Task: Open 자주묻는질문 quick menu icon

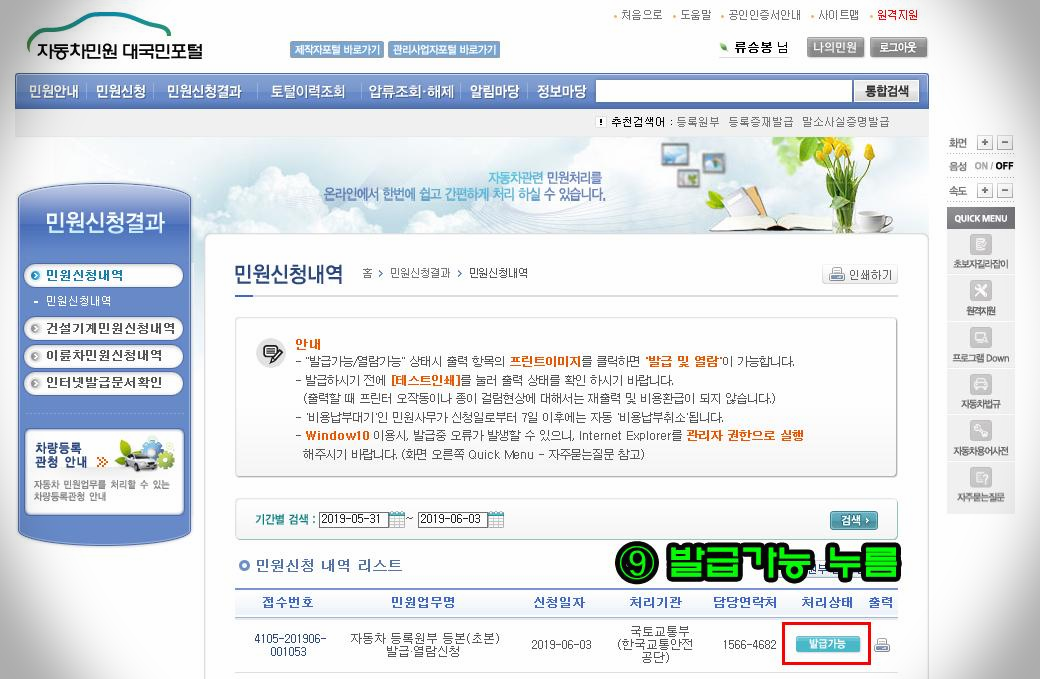Action: pos(980,485)
